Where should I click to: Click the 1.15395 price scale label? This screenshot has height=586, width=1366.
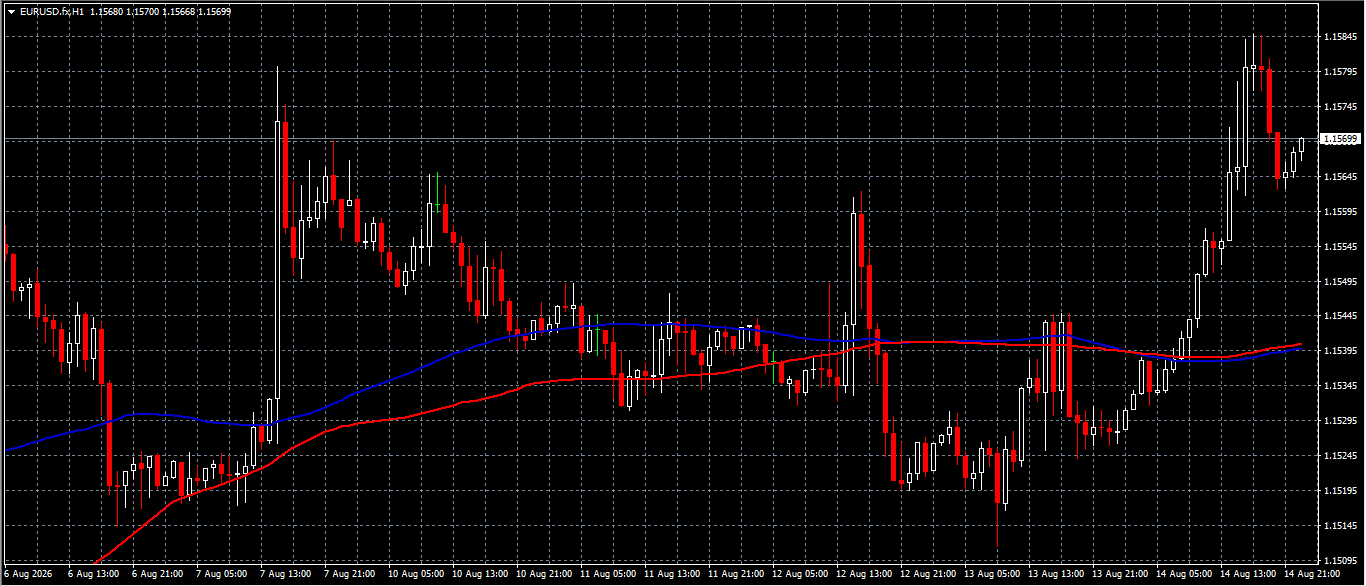(x=1339, y=351)
